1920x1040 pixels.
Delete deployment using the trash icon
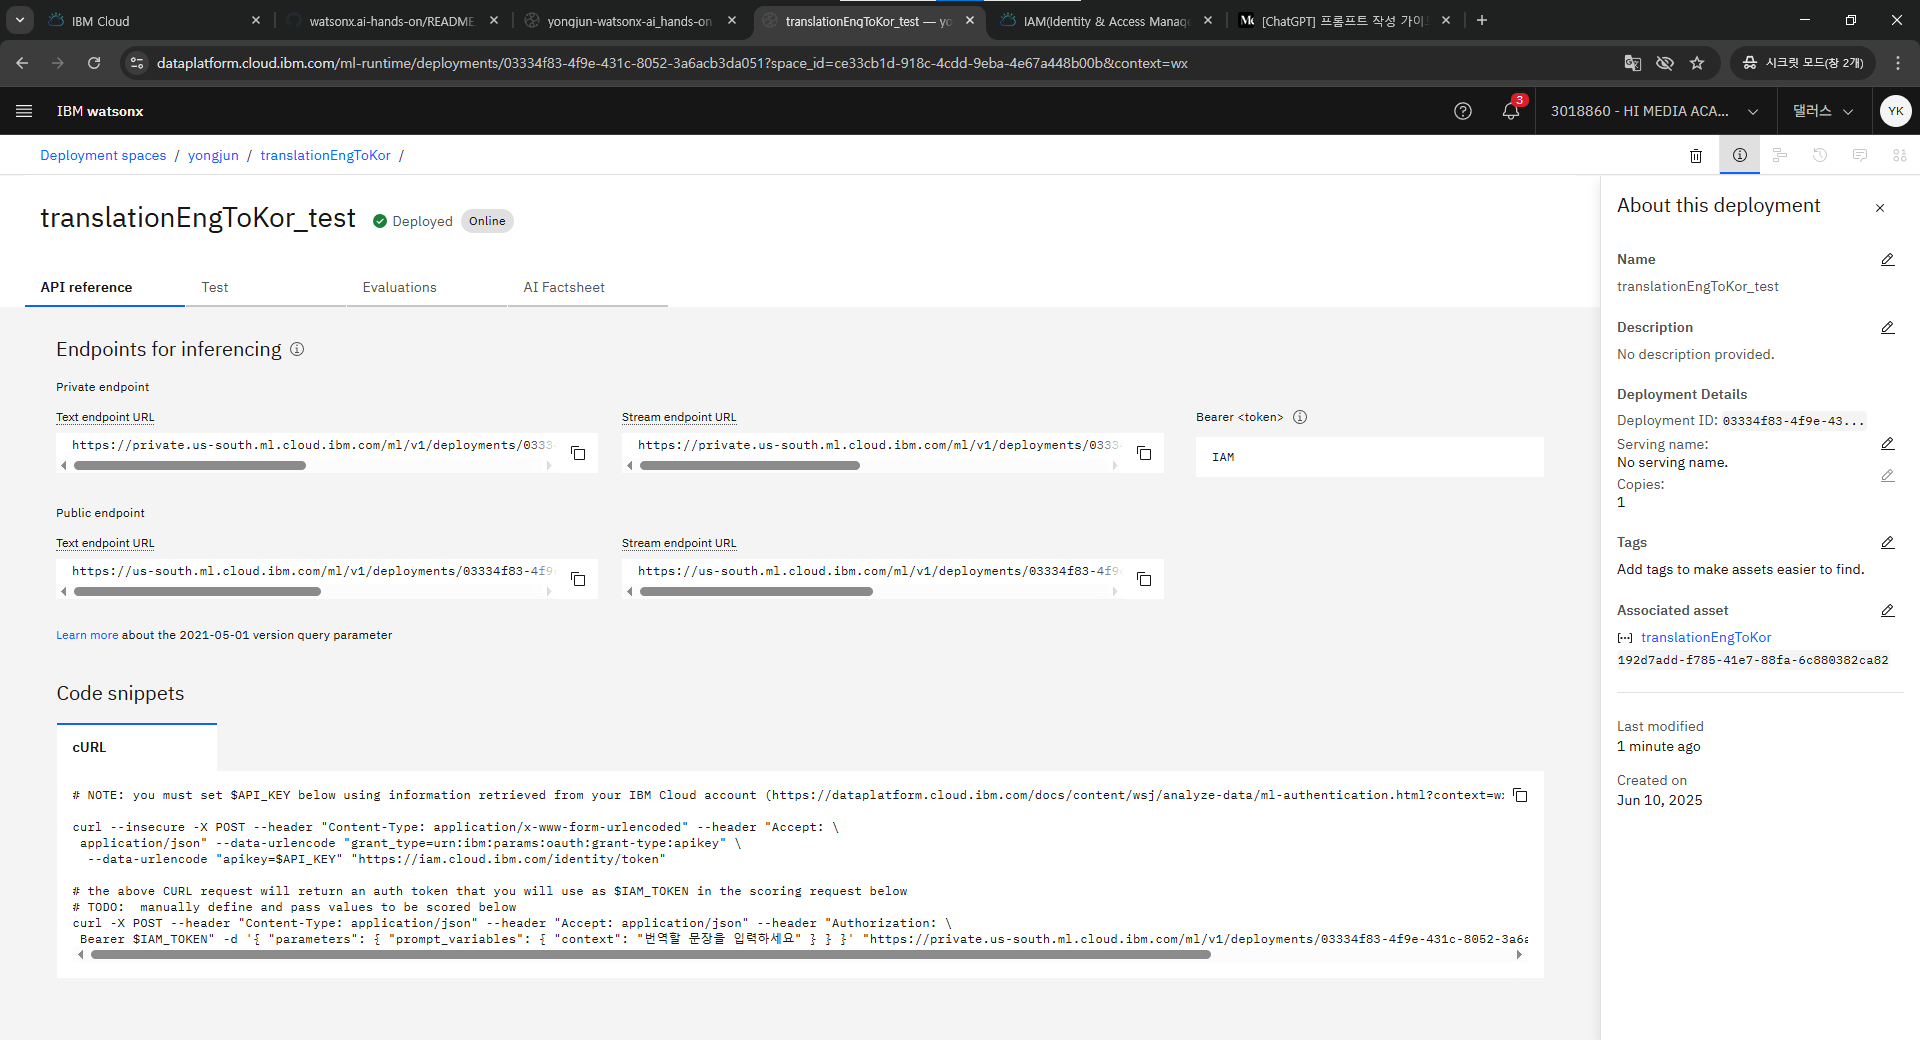pos(1696,155)
